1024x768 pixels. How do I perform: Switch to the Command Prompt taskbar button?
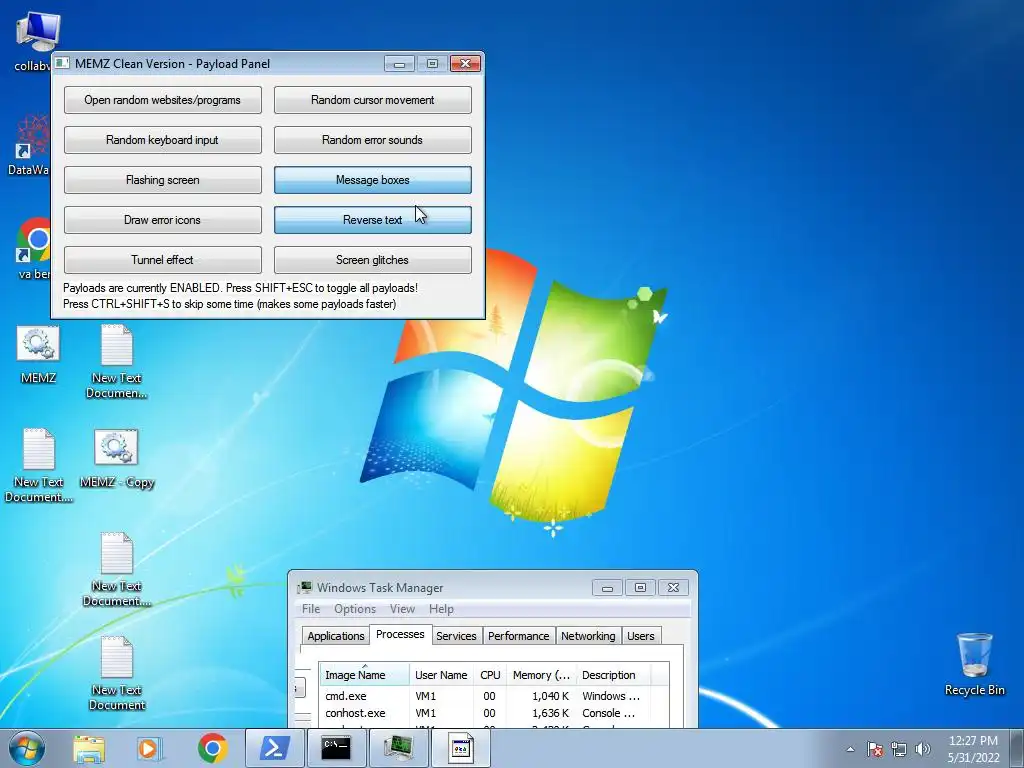pyautogui.click(x=336, y=748)
